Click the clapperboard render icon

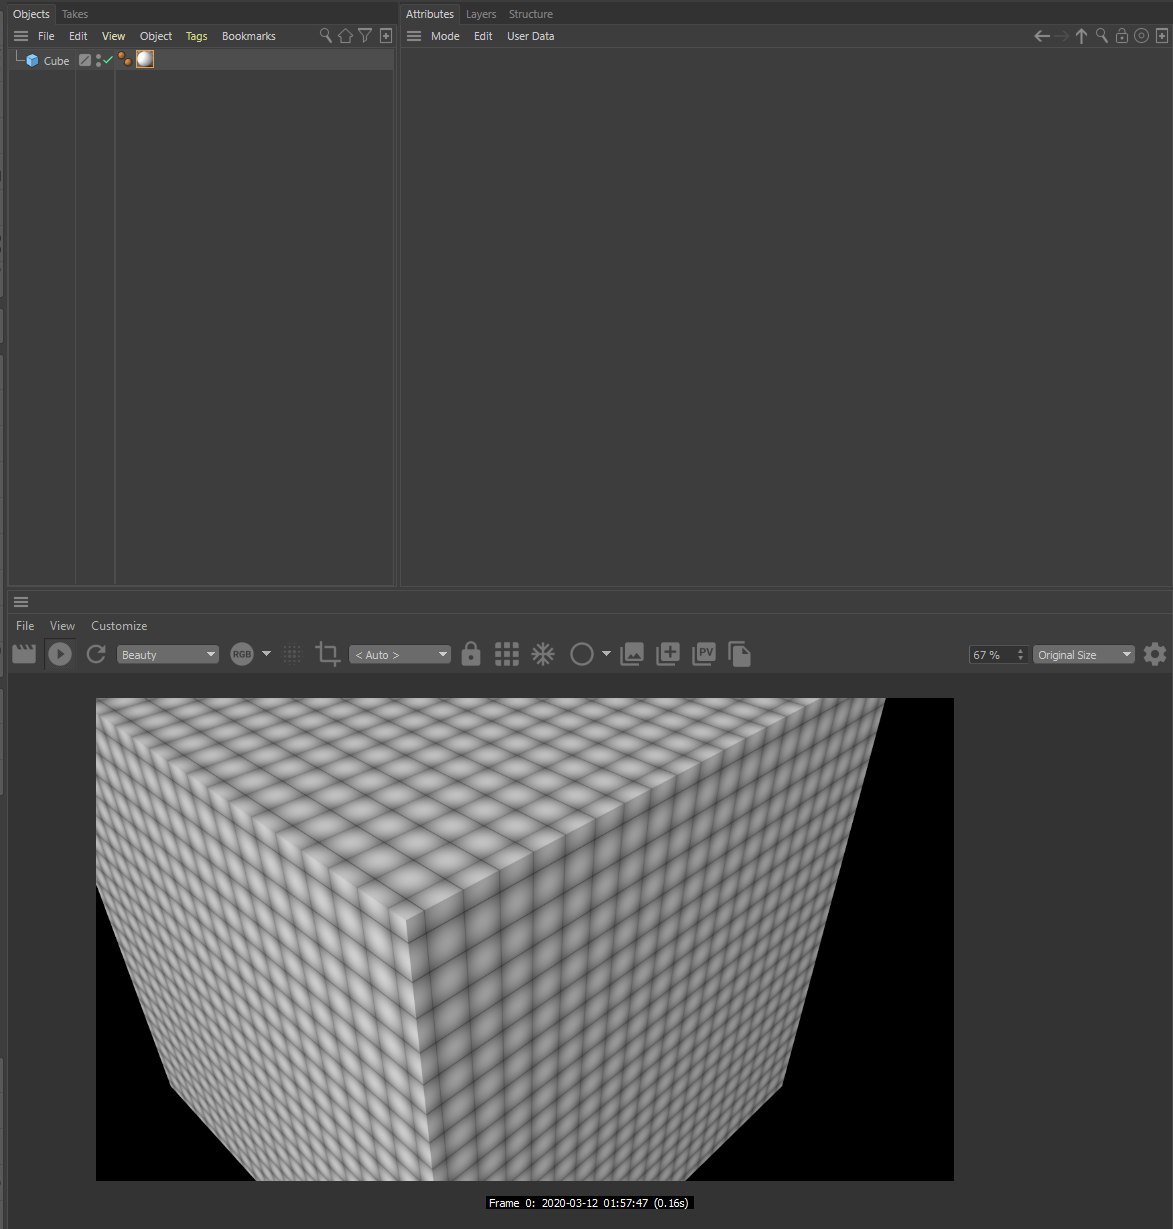[x=24, y=654]
